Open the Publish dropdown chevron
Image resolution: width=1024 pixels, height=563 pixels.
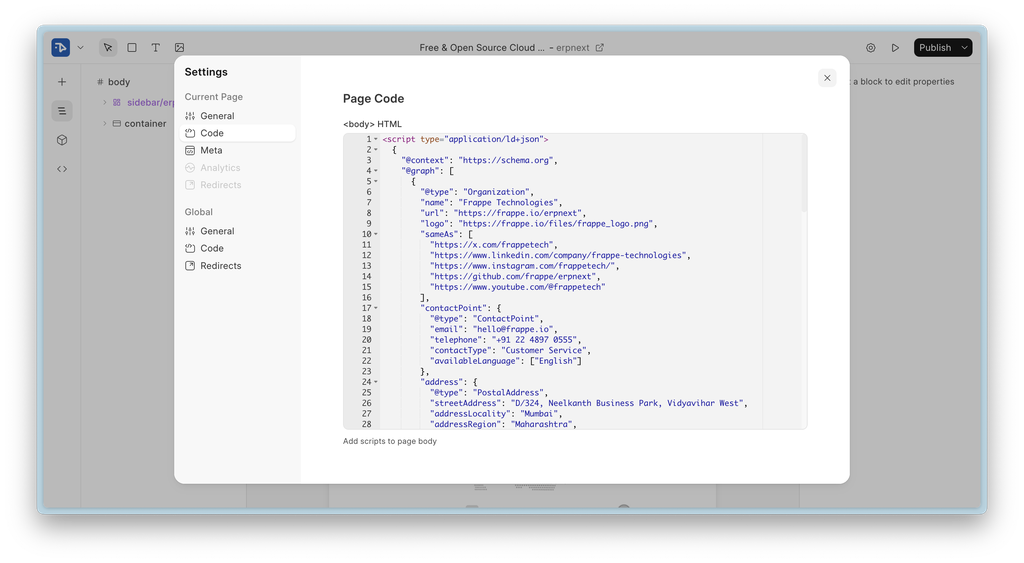click(964, 48)
